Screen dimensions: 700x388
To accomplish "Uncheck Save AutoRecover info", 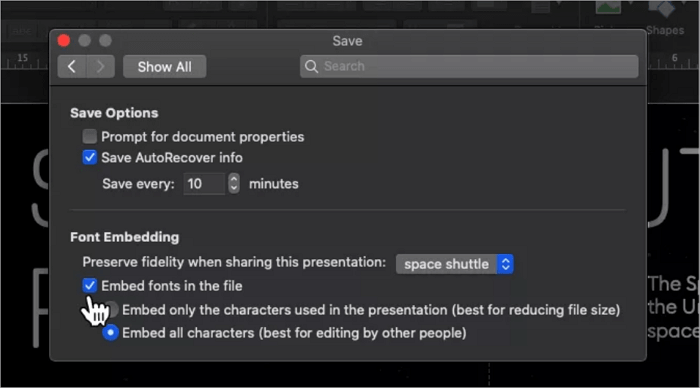I will (x=89, y=157).
